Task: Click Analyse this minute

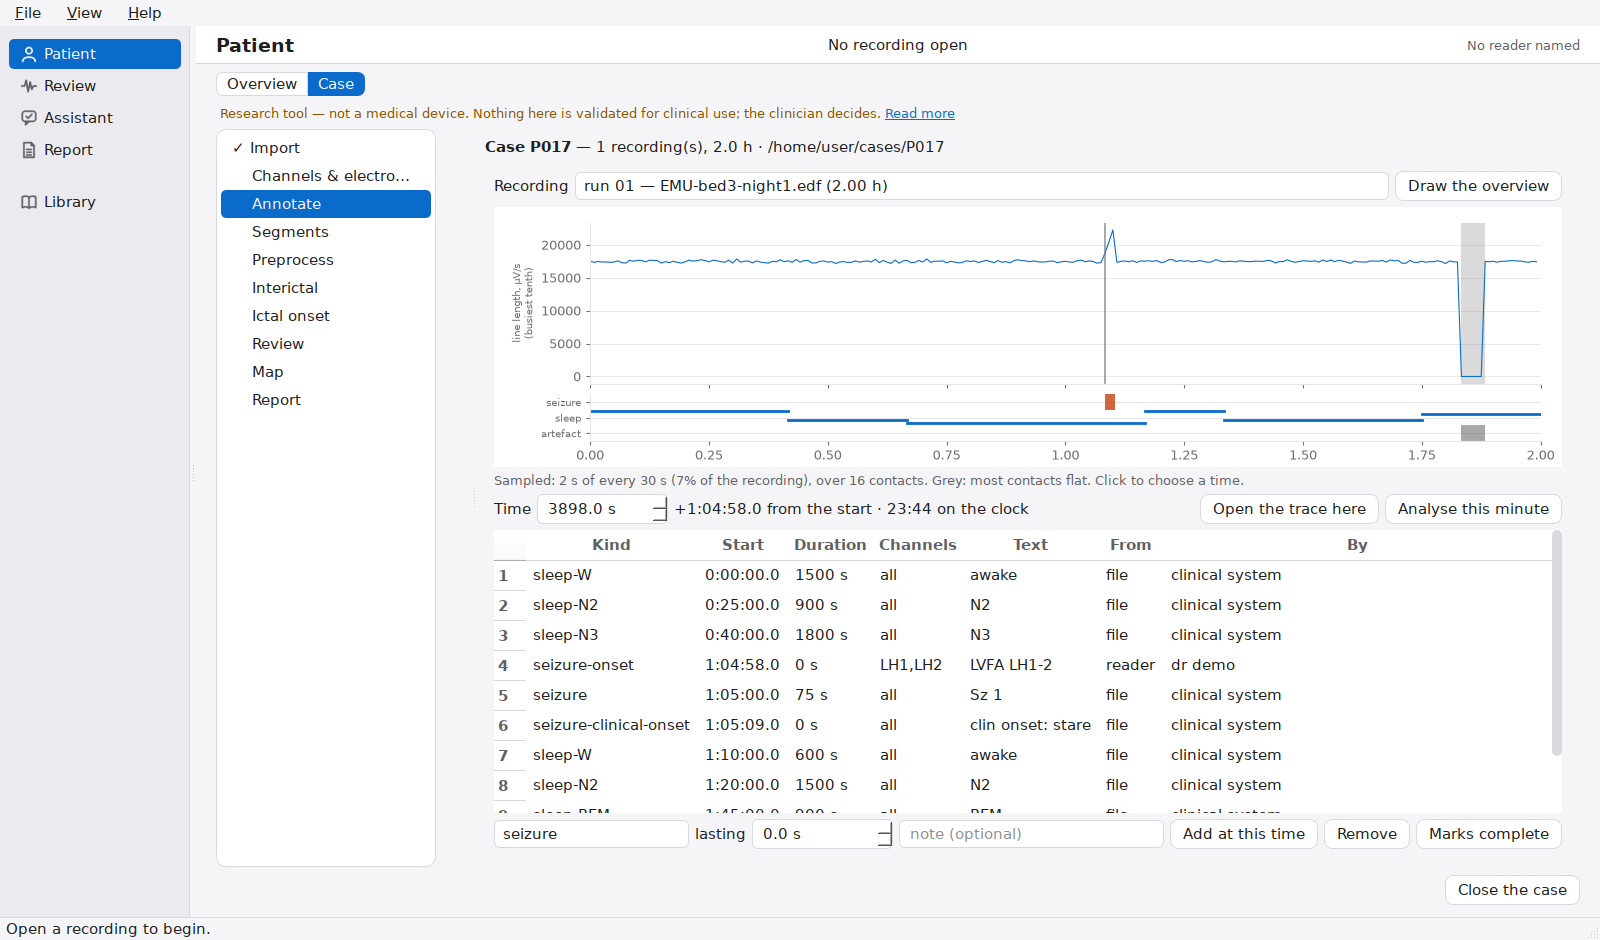Action: [1473, 509]
